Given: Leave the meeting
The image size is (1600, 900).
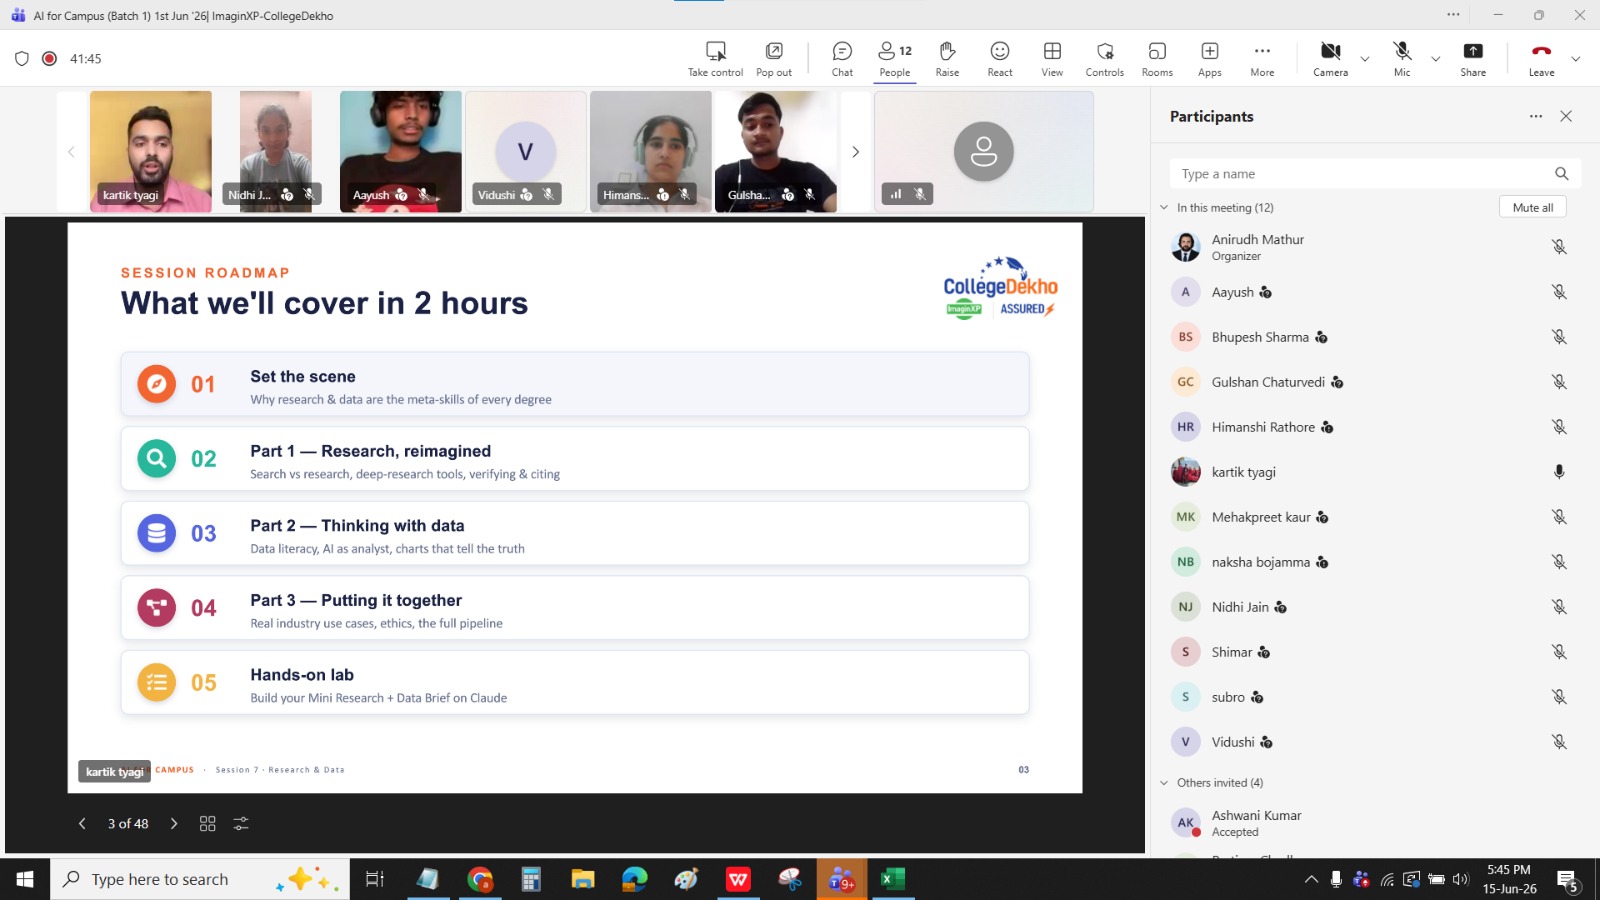Looking at the screenshot, I should [1541, 59].
